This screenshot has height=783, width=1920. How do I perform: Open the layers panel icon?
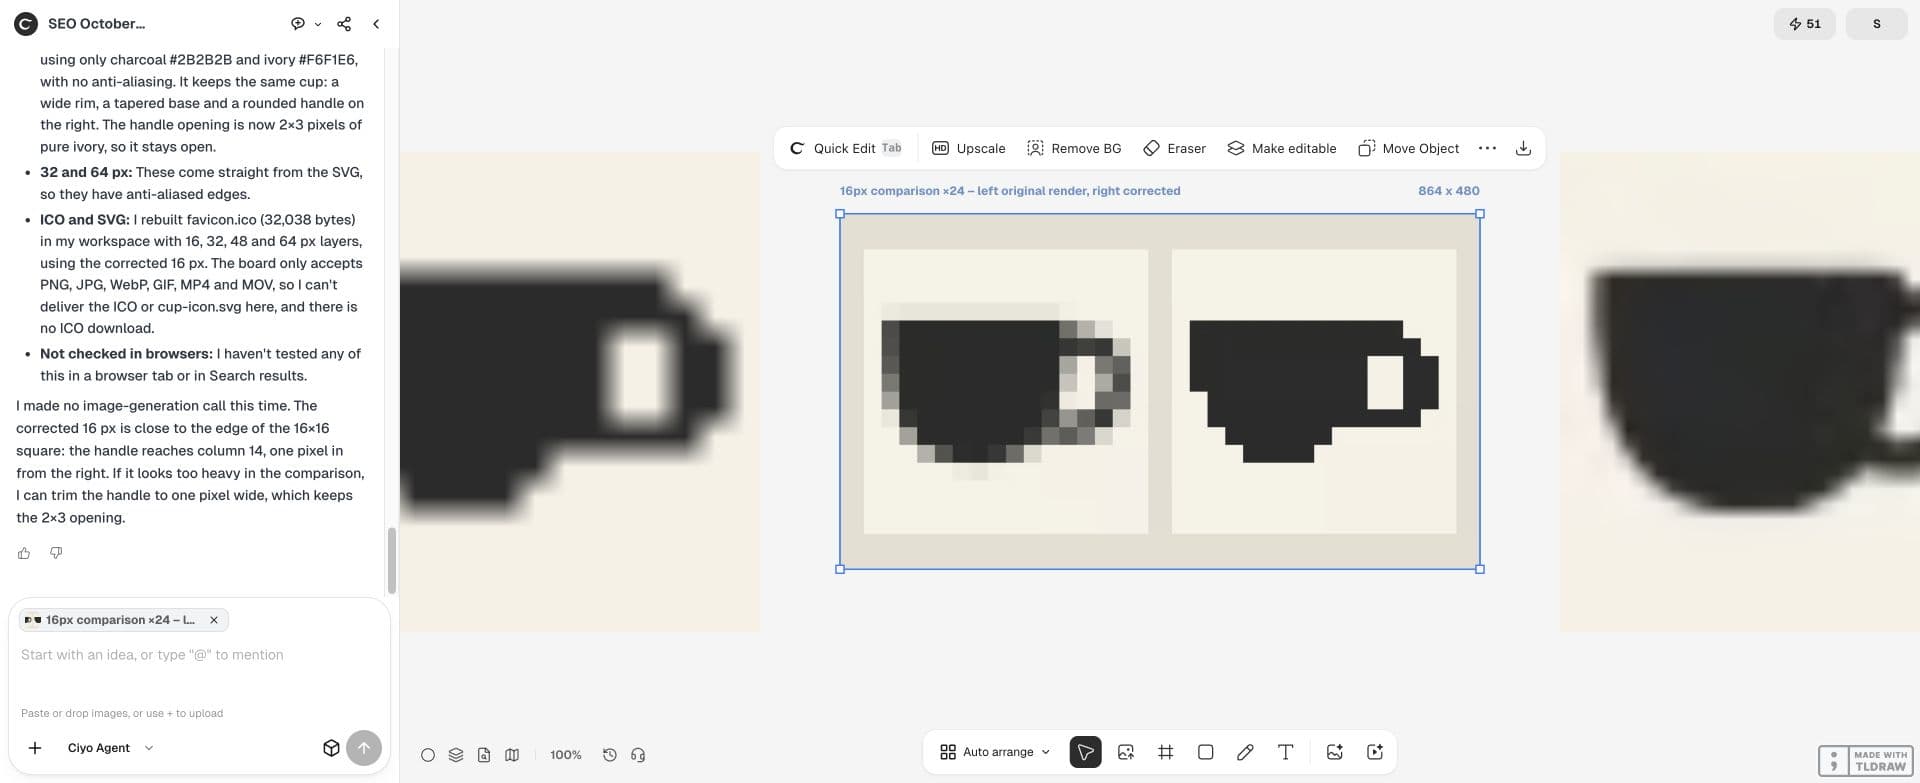point(456,755)
